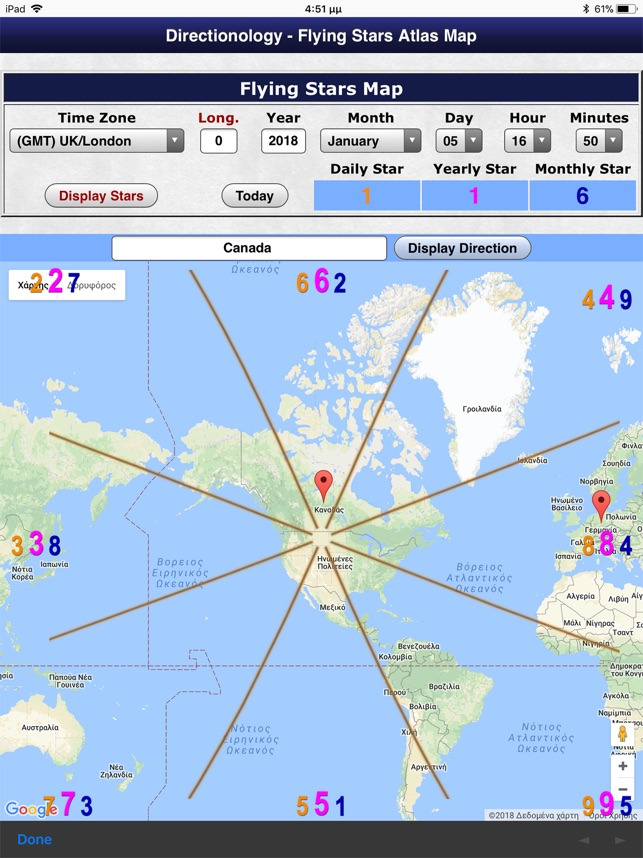The height and width of the screenshot is (858, 643).
Task: Open the Minutes dropdown showing 50
Action: pyautogui.click(x=599, y=141)
